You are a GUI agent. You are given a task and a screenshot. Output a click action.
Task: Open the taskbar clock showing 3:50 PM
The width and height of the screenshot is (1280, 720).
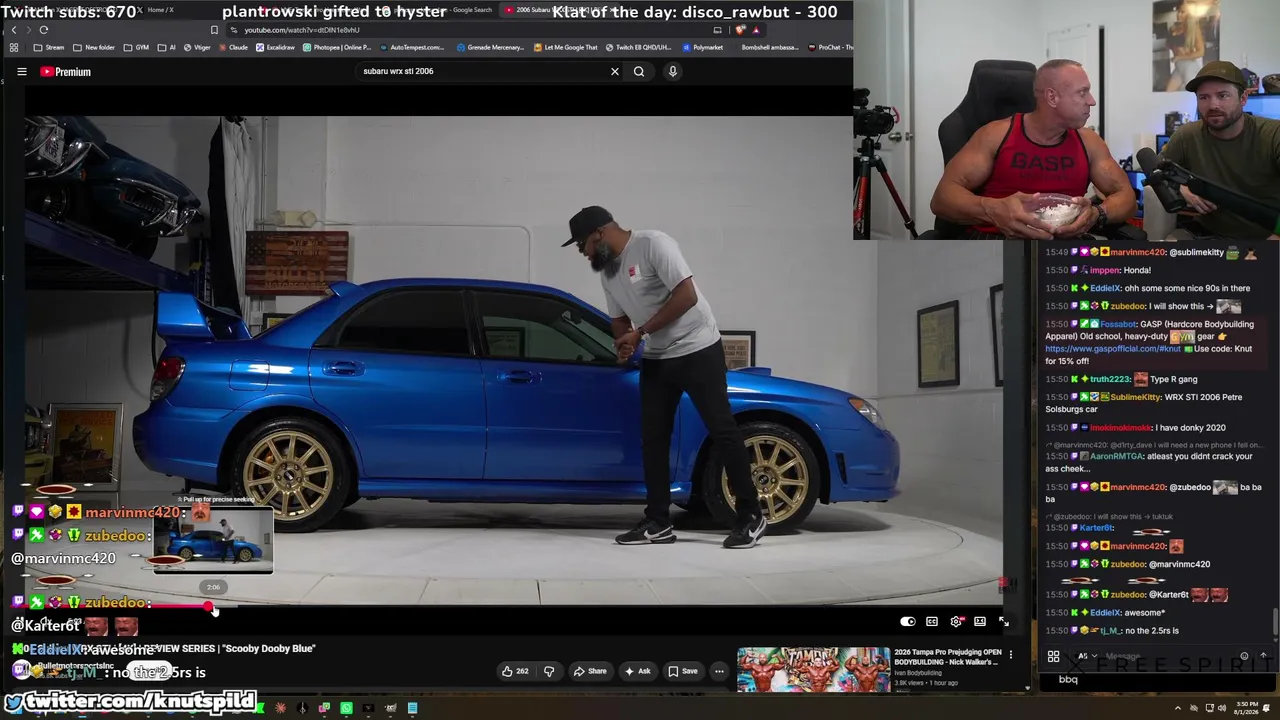click(1246, 709)
